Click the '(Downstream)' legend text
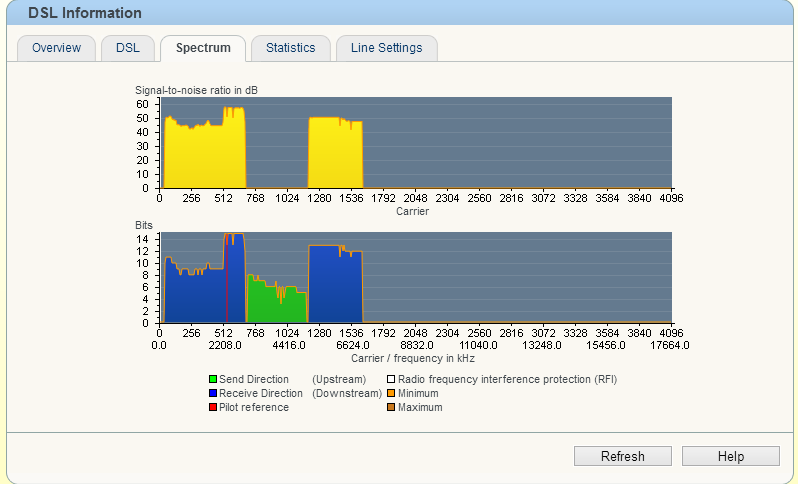This screenshot has height=484, width=798. (347, 393)
